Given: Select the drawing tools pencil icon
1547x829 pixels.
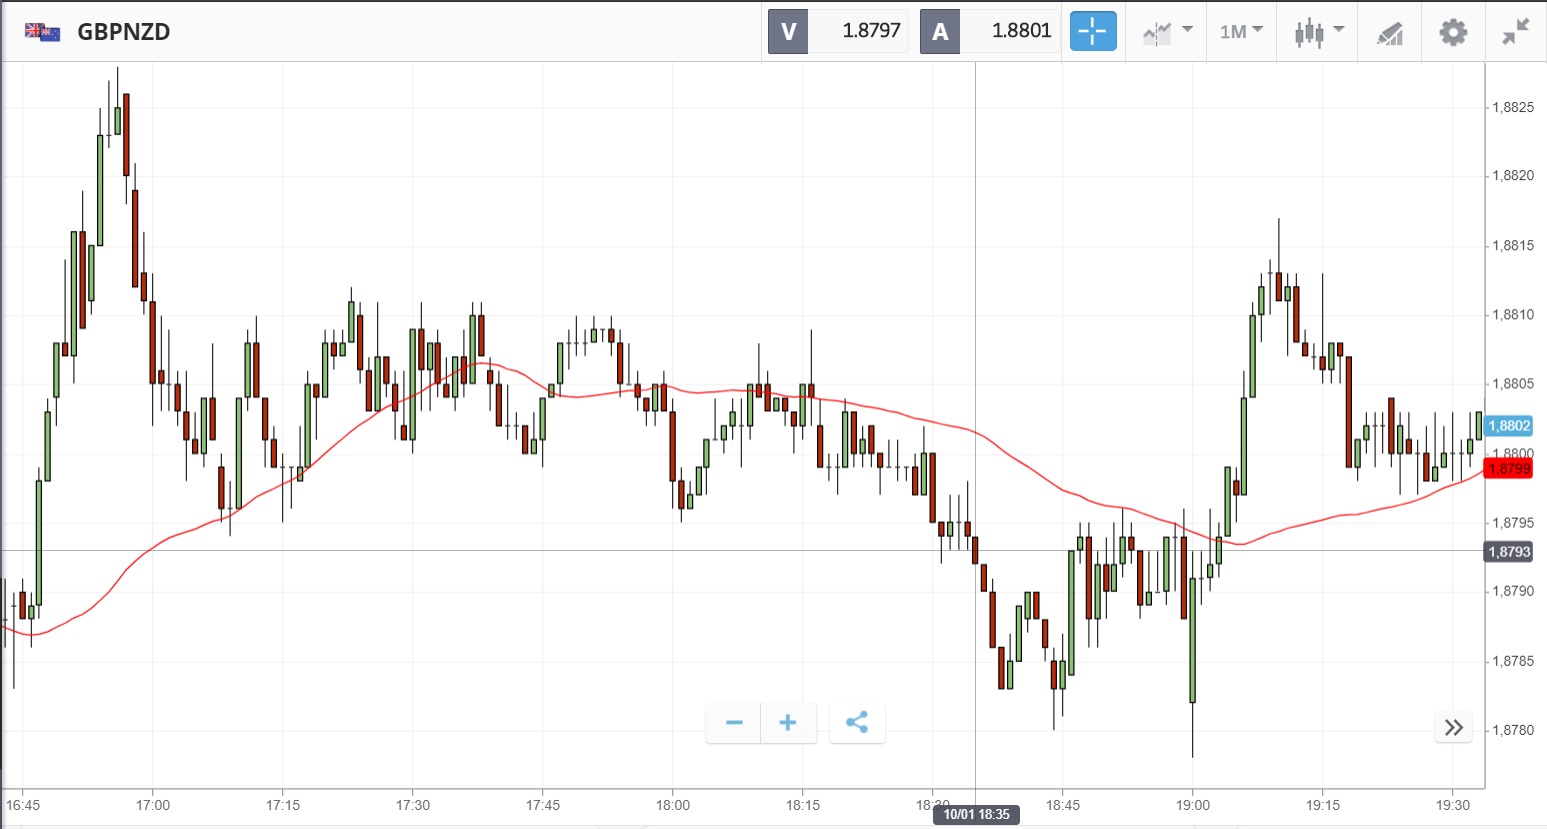Looking at the screenshot, I should (1390, 33).
